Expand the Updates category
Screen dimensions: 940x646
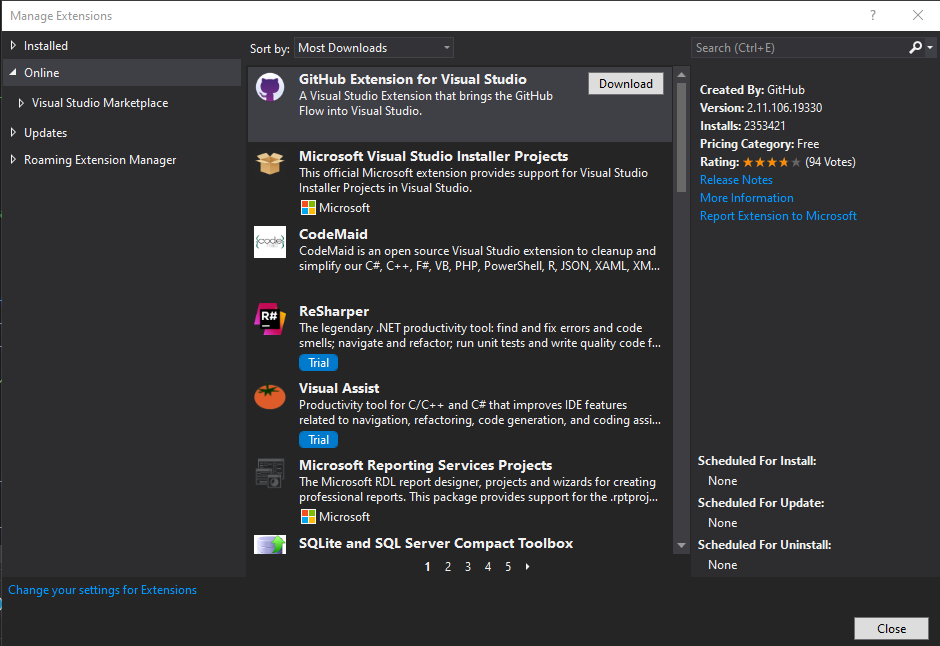click(13, 132)
